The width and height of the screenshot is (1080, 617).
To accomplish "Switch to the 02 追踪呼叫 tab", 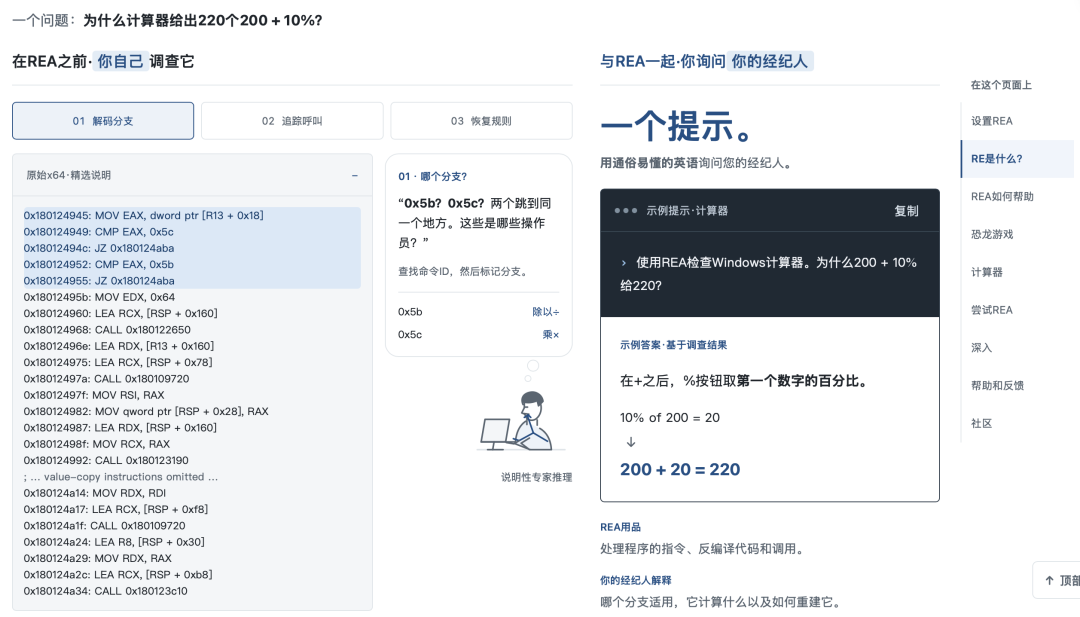I will point(292,121).
